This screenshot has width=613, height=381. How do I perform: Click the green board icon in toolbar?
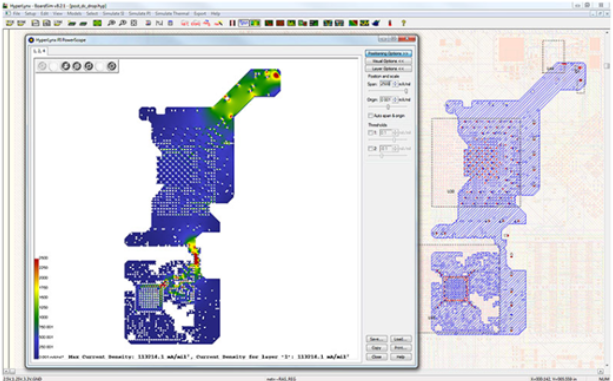(x=97, y=23)
